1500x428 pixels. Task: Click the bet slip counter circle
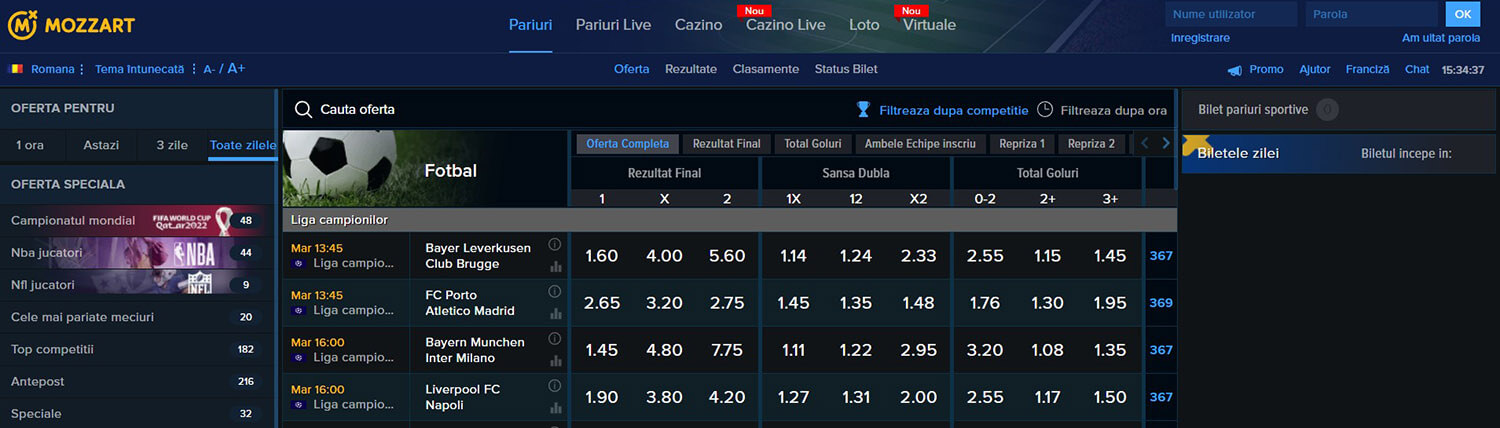[1327, 110]
